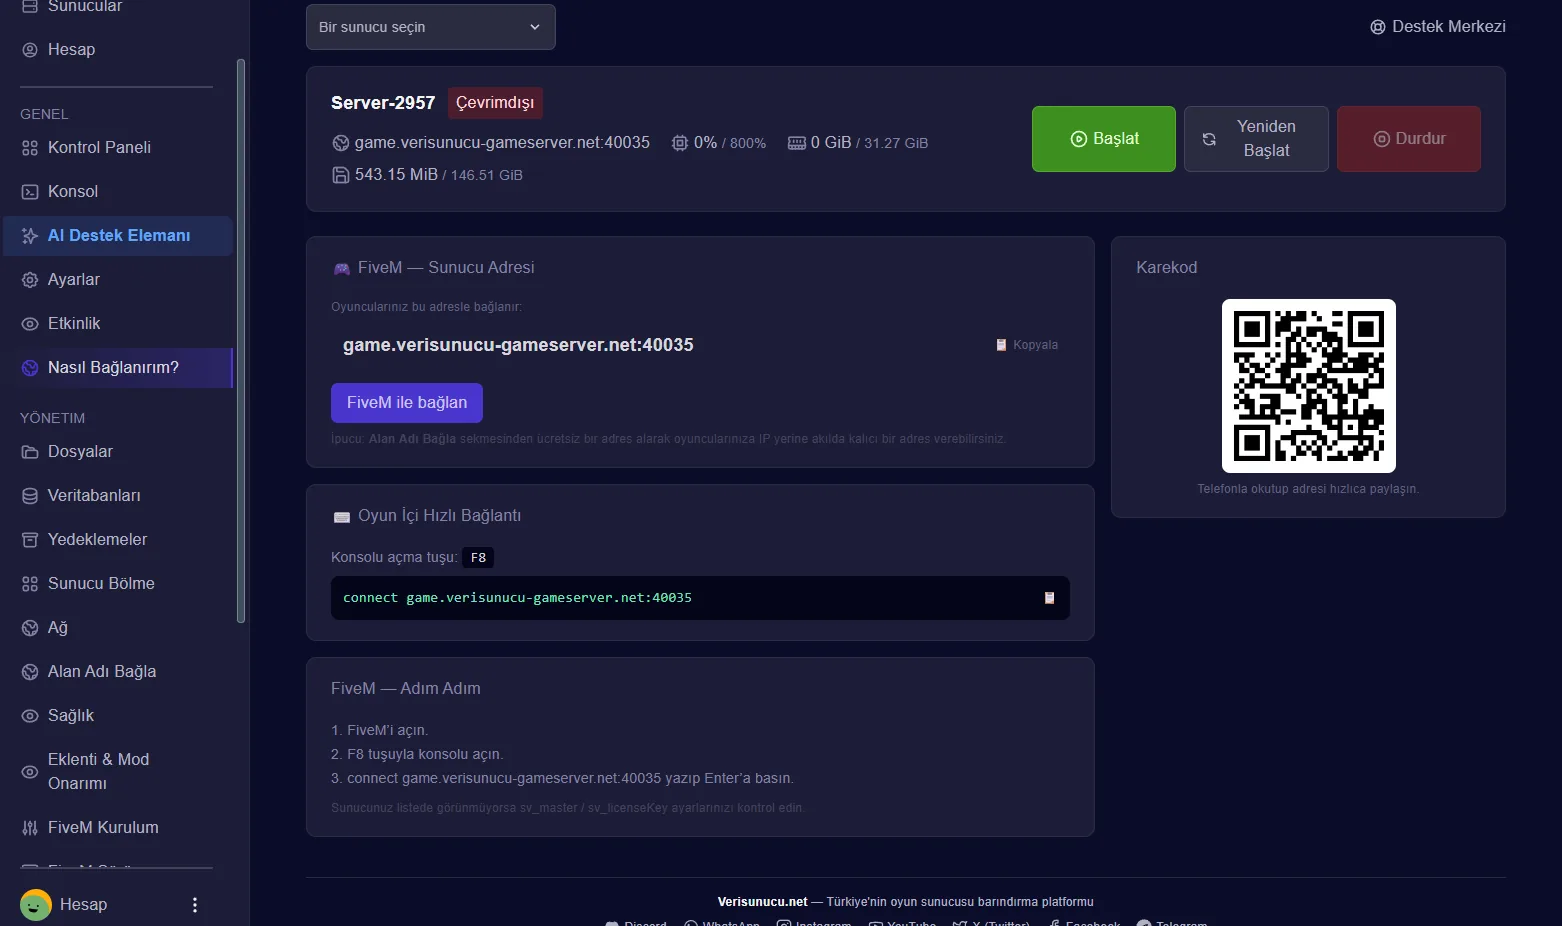The height and width of the screenshot is (926, 1562).
Task: Click the FiveM ile bağlan button
Action: pos(407,403)
